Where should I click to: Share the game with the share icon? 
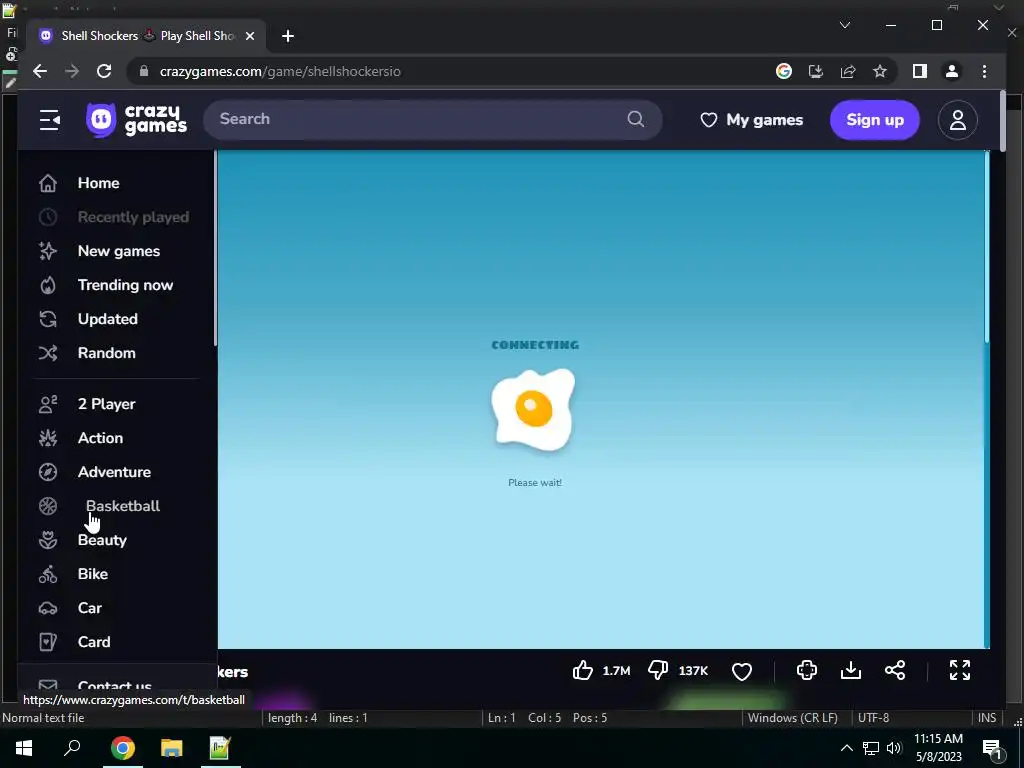[895, 670]
